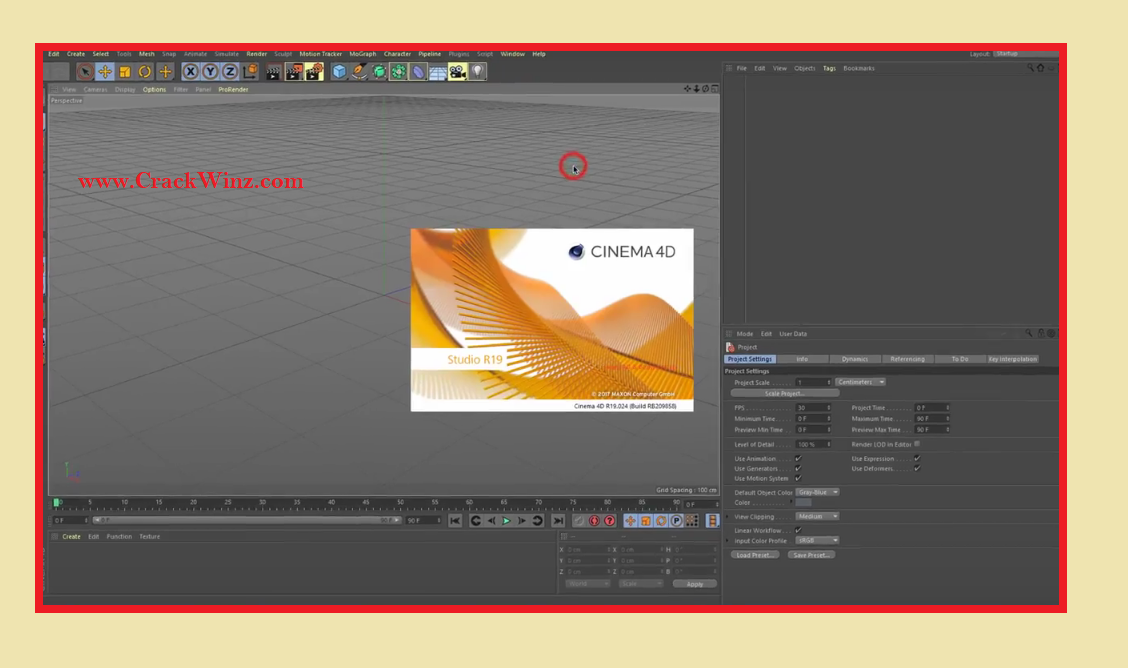
Task: Toggle Use Generators checkbox
Action: point(799,468)
